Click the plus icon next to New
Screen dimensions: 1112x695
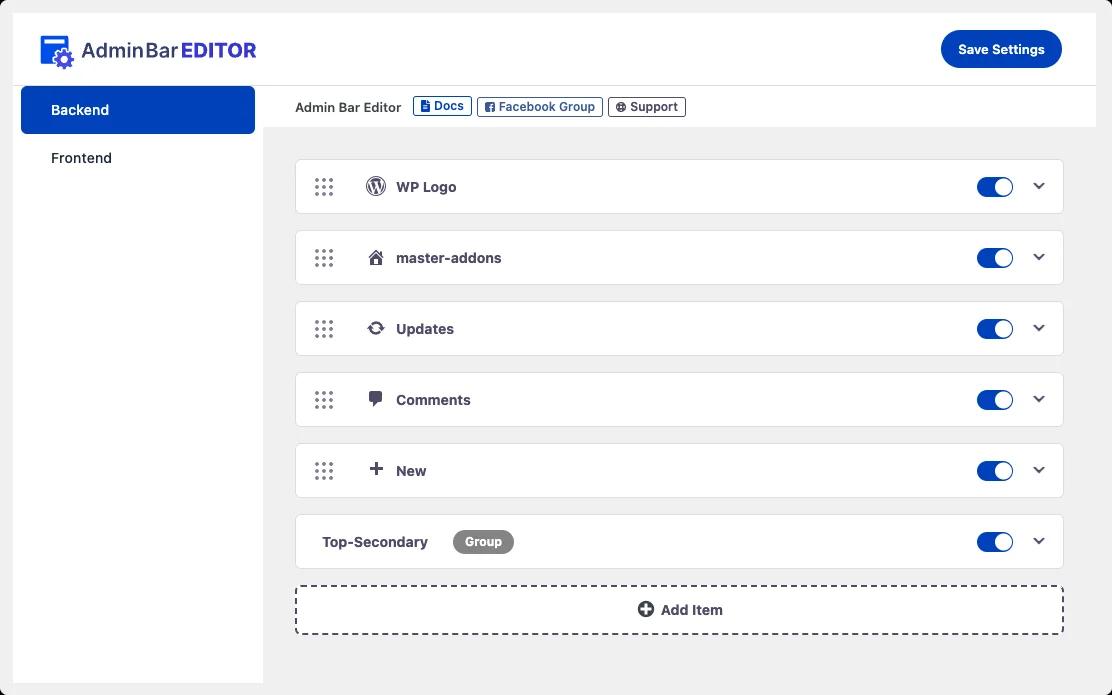pos(375,470)
